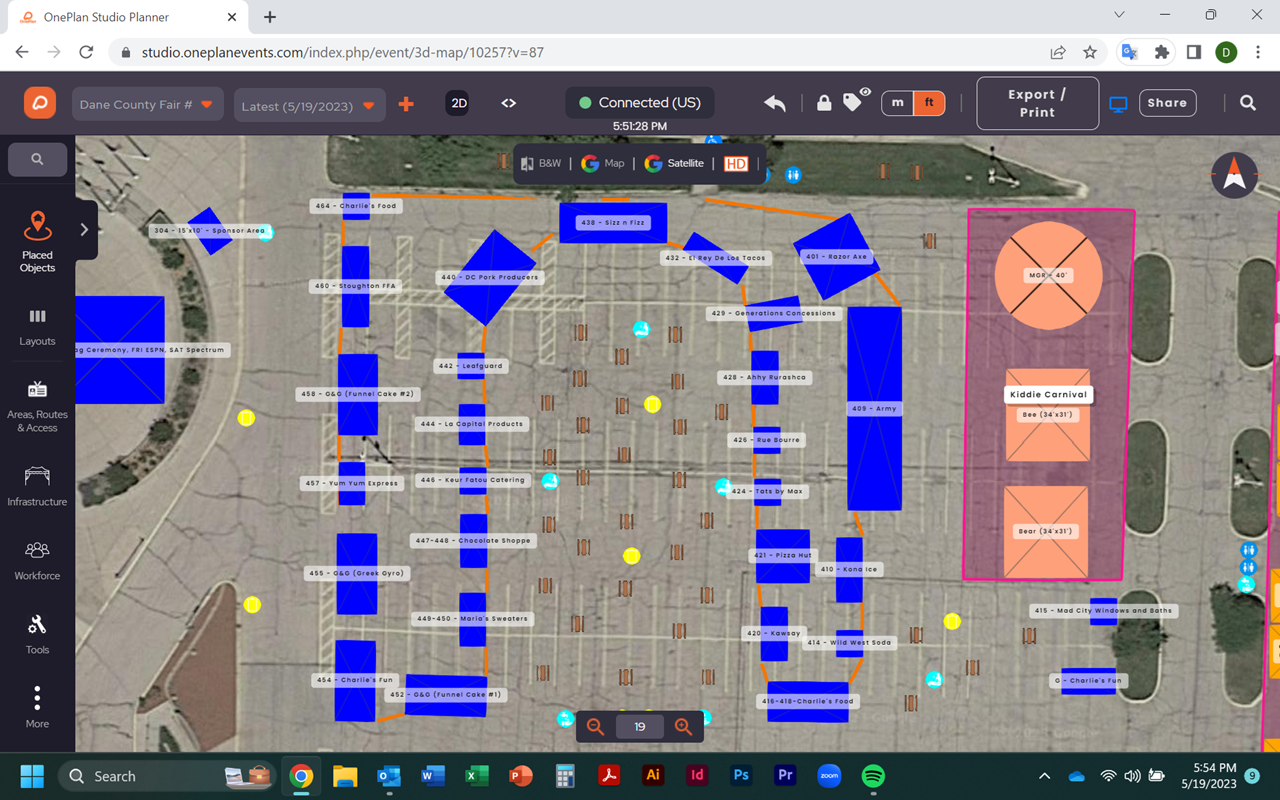This screenshot has height=800, width=1280.
Task: Expand the sidebar using the chevron arrow
Action: (85, 229)
